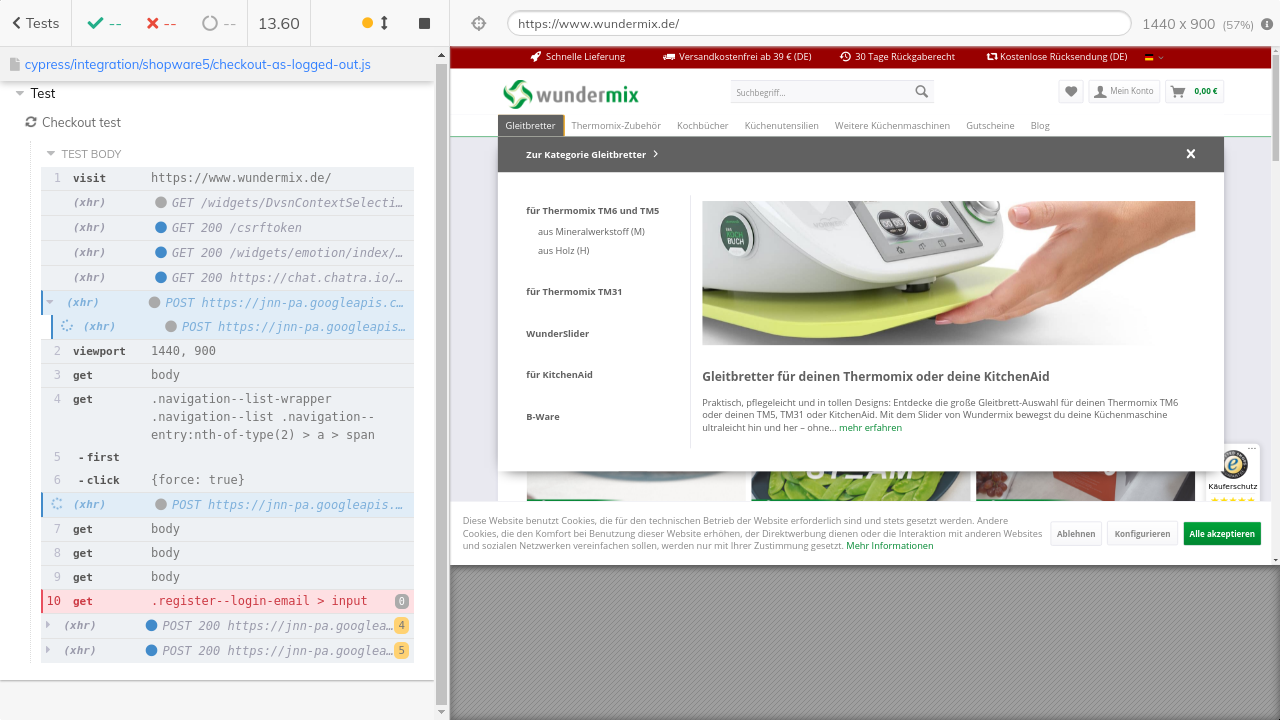Click the Wundermix logo
Viewport: 1280px width, 720px height.
(570, 94)
